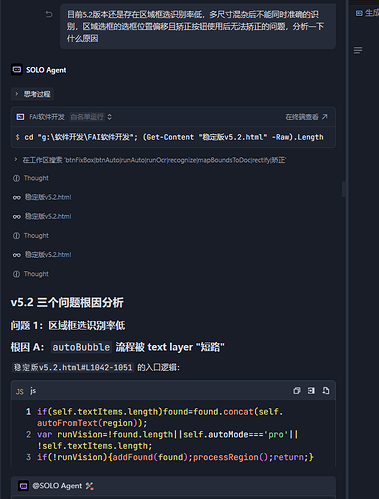Click the JS language badge icon
Screen dimensions: 379x499
[20, 392]
